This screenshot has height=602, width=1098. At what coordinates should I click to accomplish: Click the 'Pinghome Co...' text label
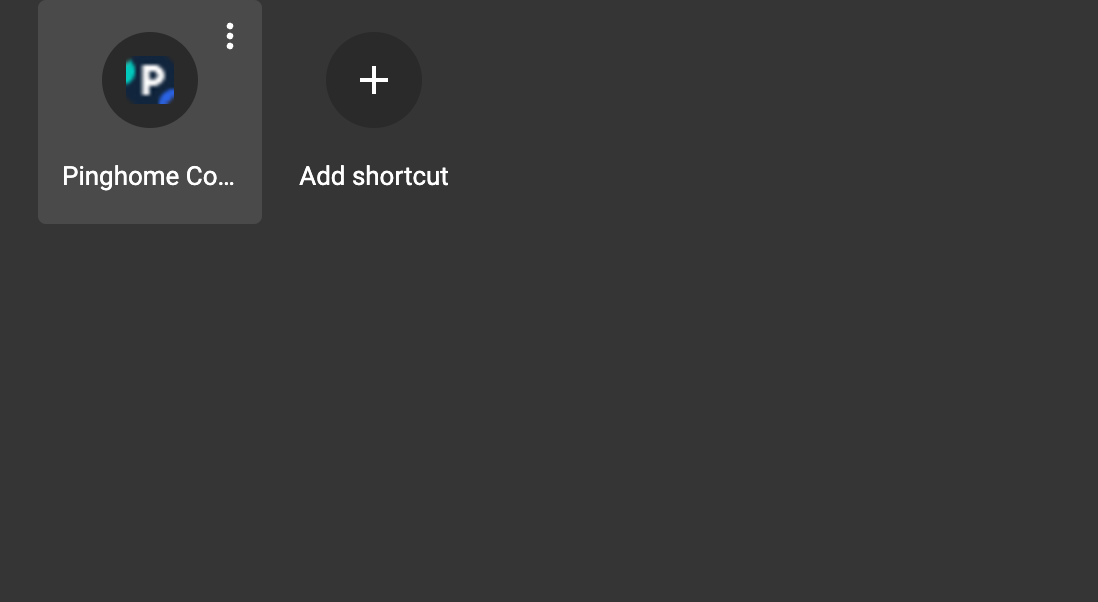148,176
